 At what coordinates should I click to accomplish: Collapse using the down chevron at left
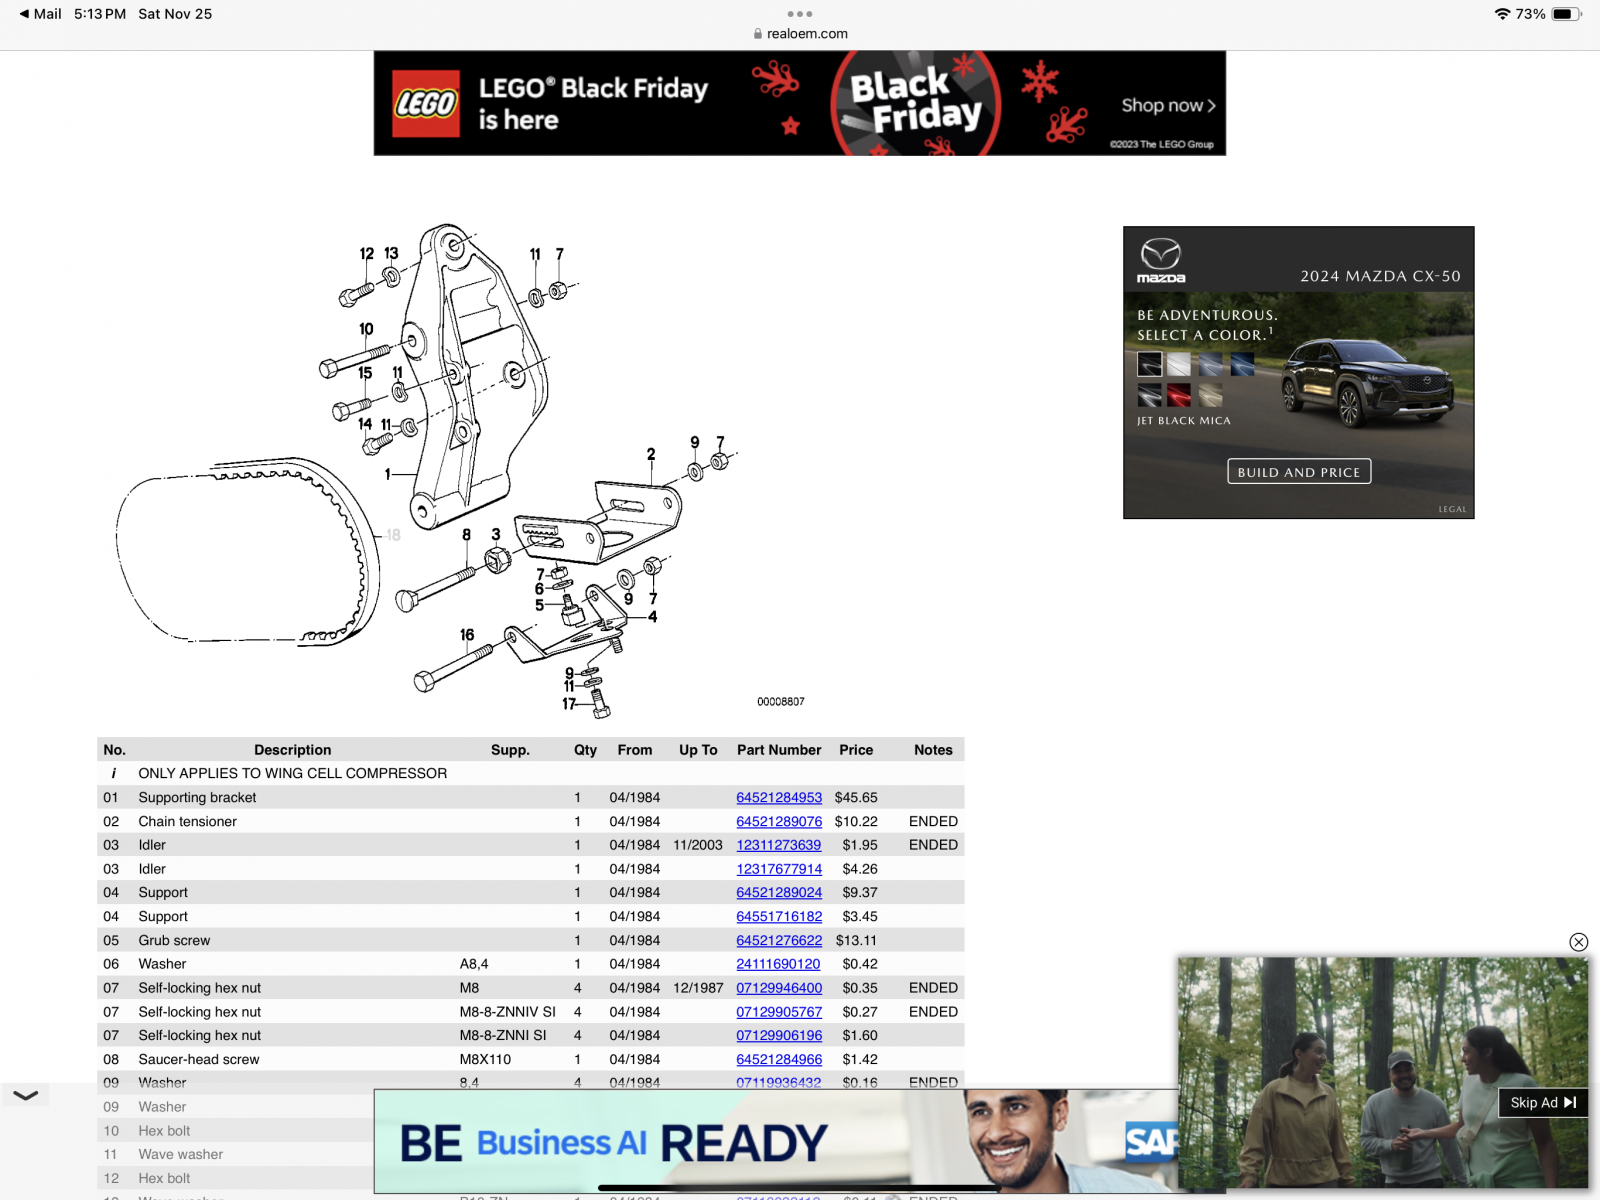(26, 1095)
